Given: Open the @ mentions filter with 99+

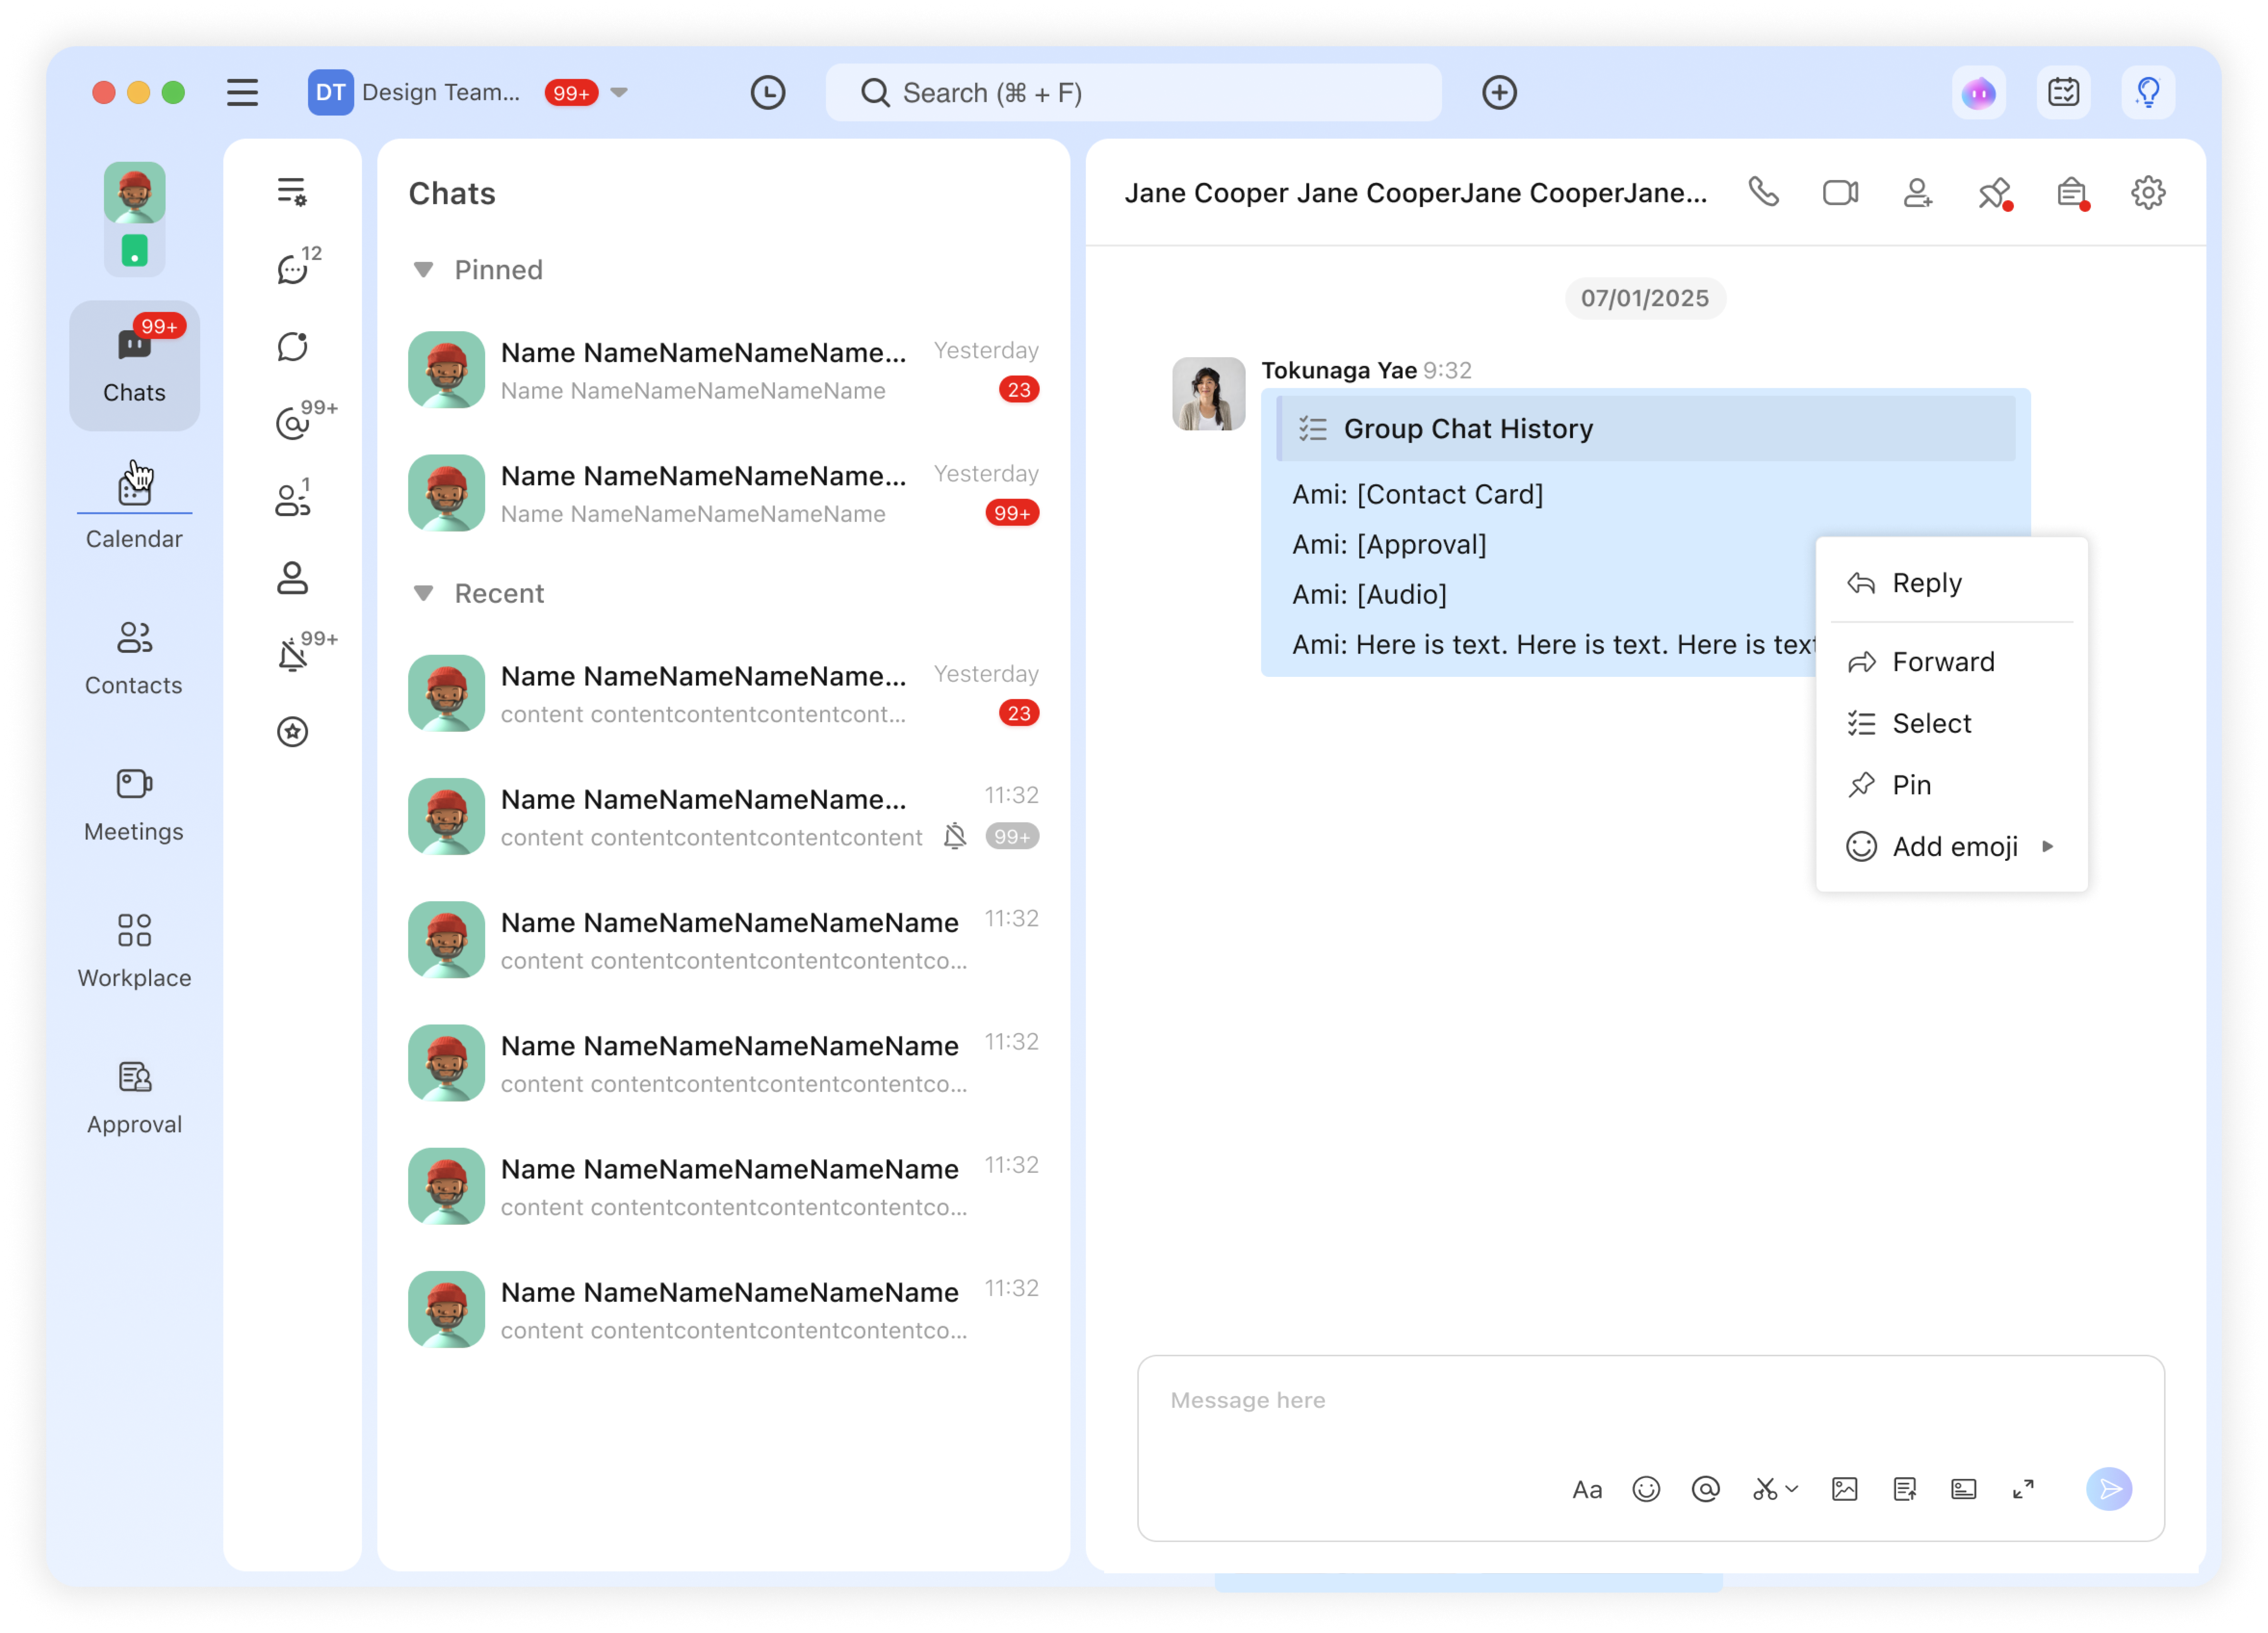Looking at the screenshot, I should pos(293,423).
